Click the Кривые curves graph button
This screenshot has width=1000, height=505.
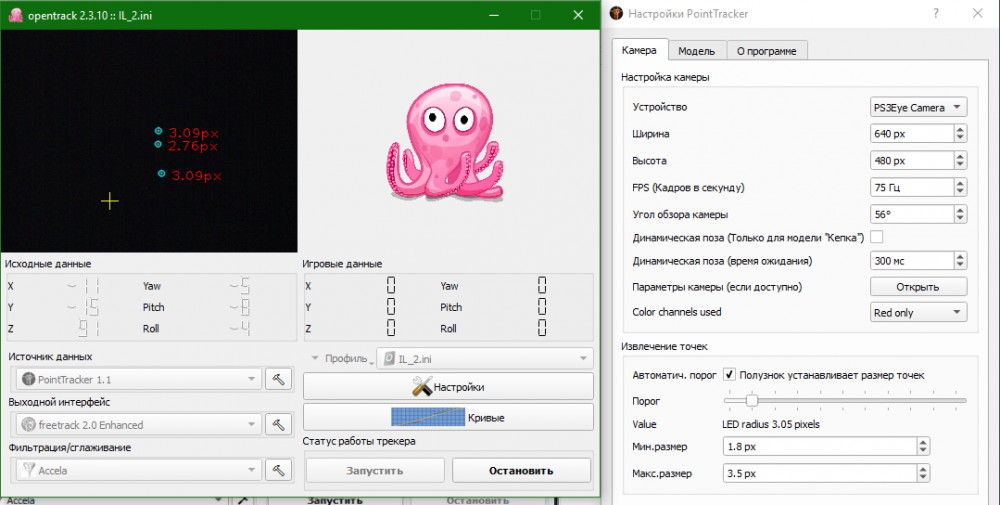coord(447,417)
